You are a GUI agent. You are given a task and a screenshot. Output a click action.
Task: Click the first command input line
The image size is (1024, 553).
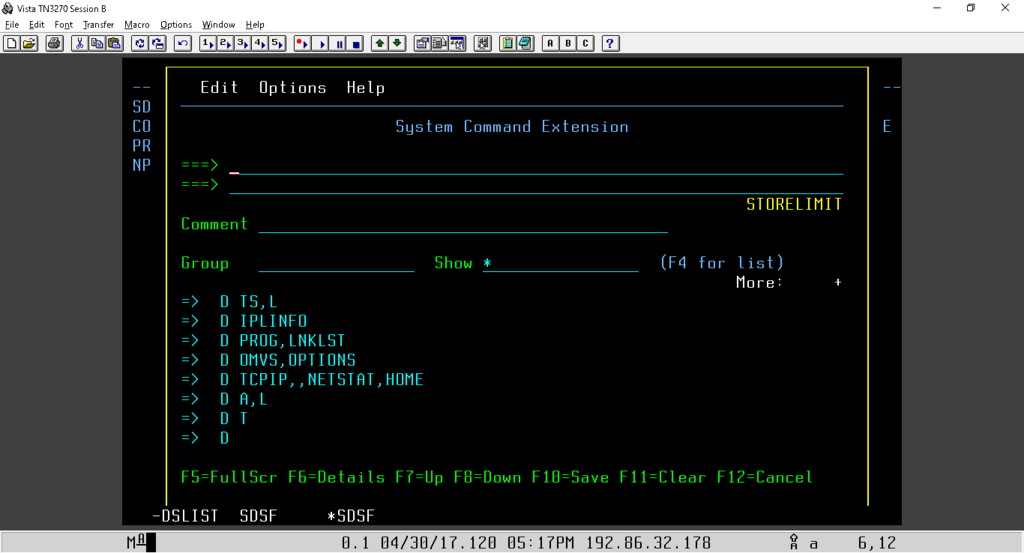click(536, 166)
